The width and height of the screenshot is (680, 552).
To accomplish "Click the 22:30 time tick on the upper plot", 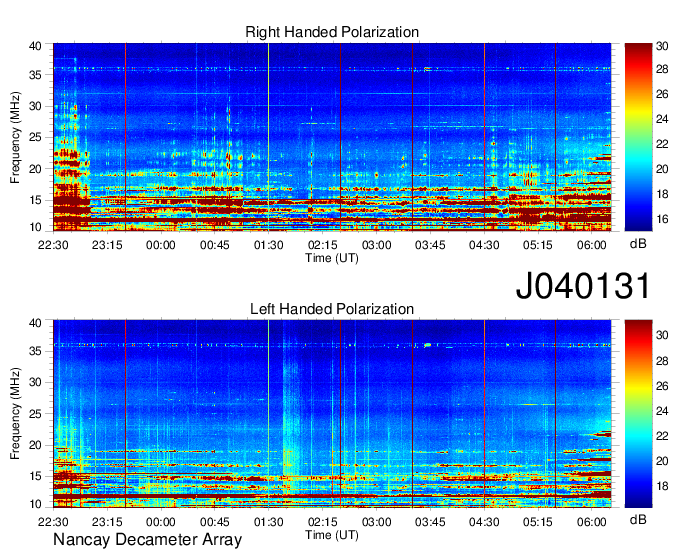I will [53, 245].
